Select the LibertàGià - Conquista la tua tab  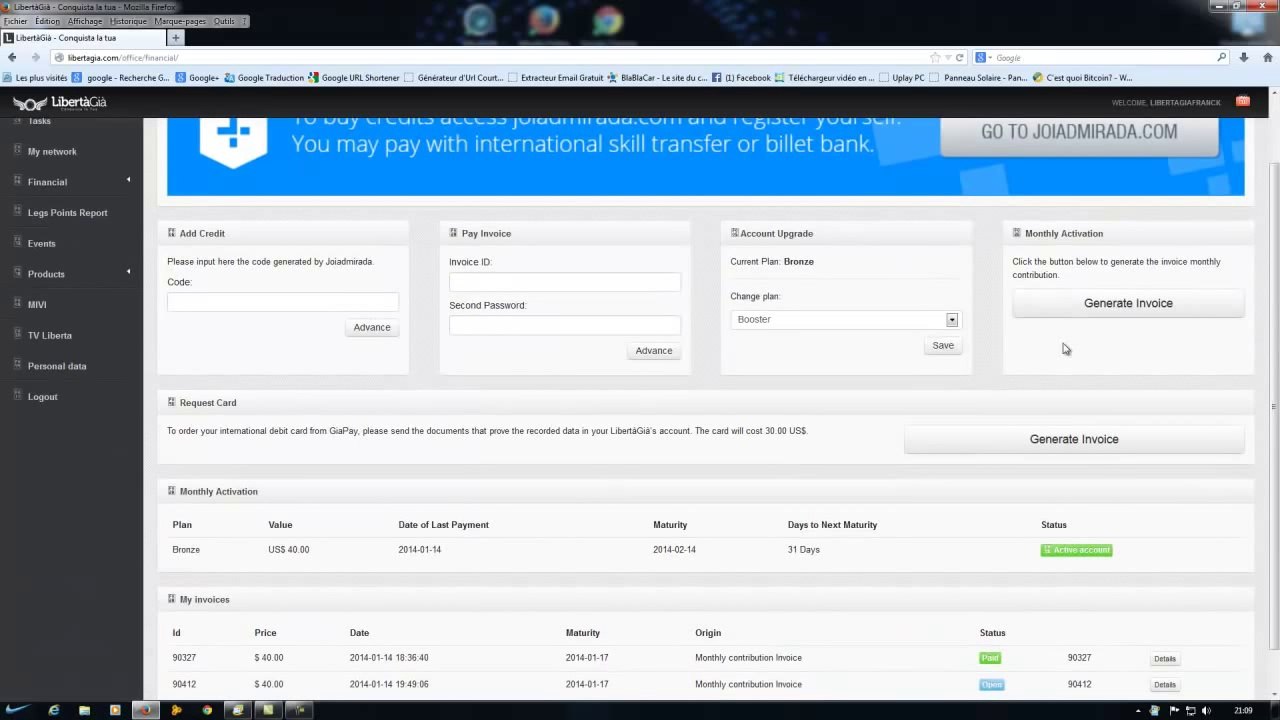(x=84, y=38)
